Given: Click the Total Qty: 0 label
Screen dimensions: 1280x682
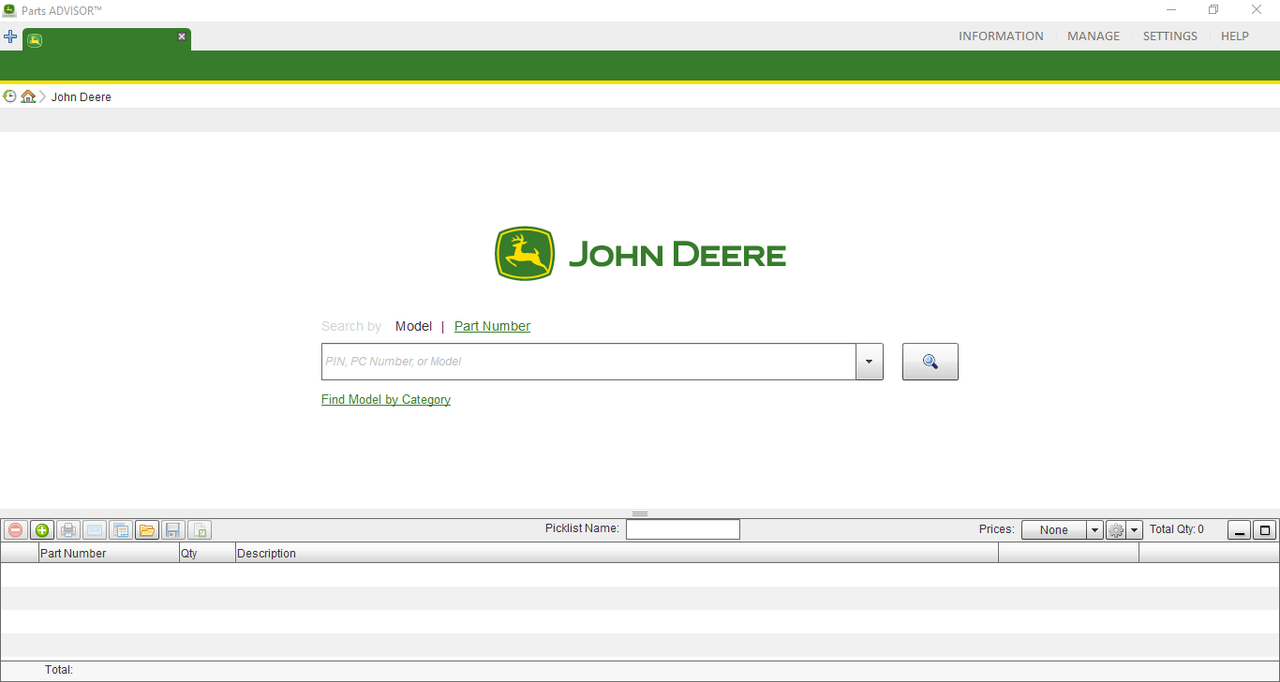Looking at the screenshot, I should [x=1177, y=529].
